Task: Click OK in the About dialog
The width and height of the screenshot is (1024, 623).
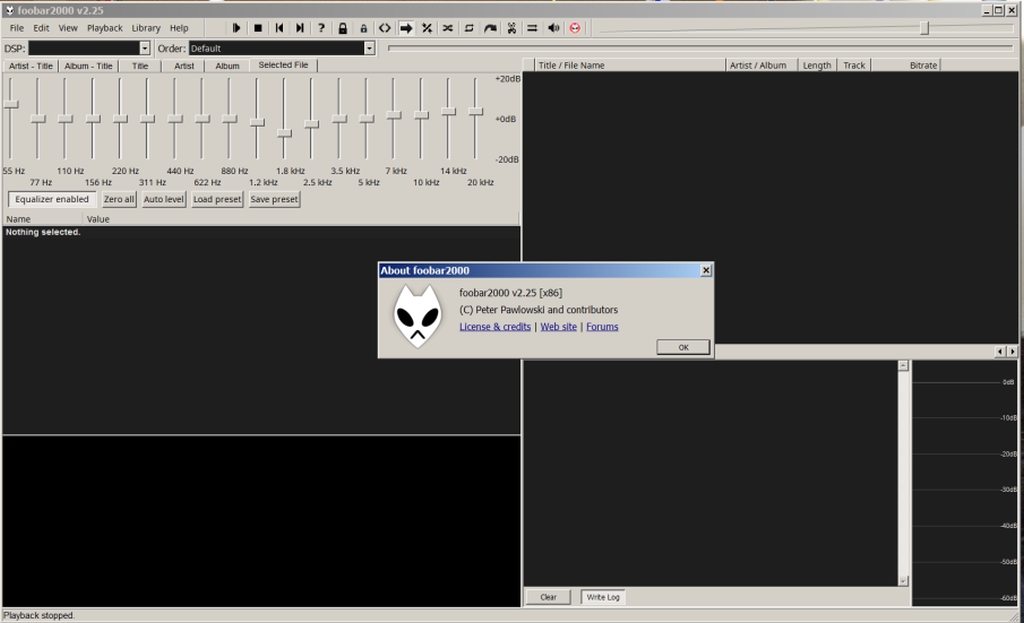Action: point(683,347)
